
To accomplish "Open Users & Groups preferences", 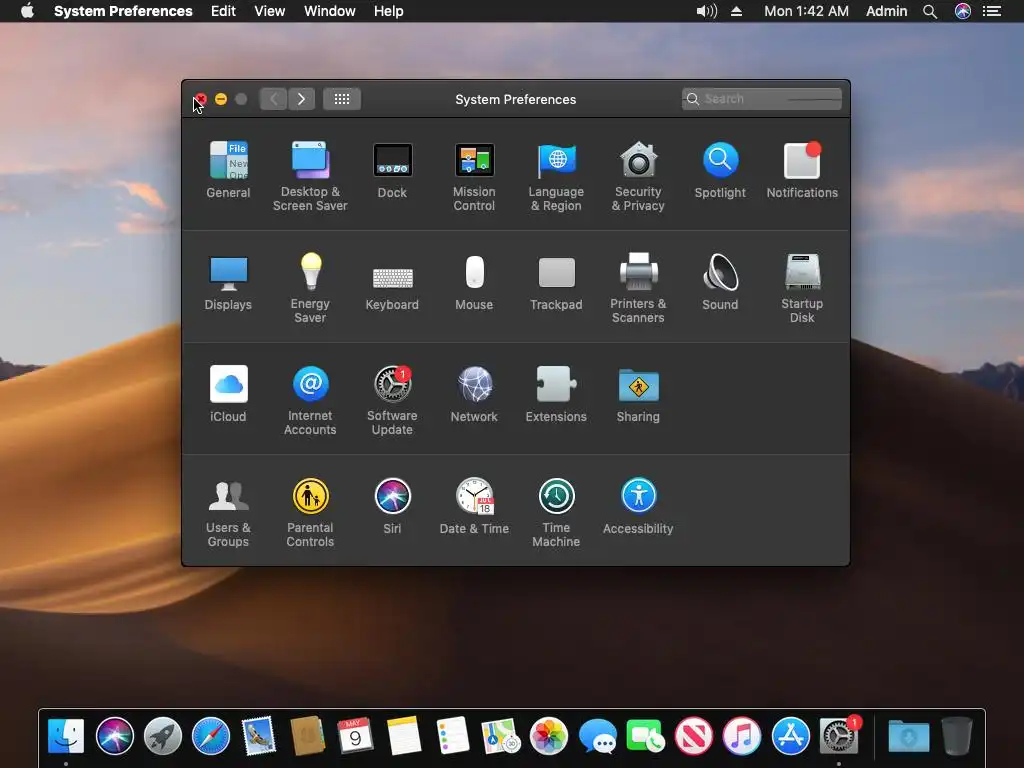I will coord(228,513).
